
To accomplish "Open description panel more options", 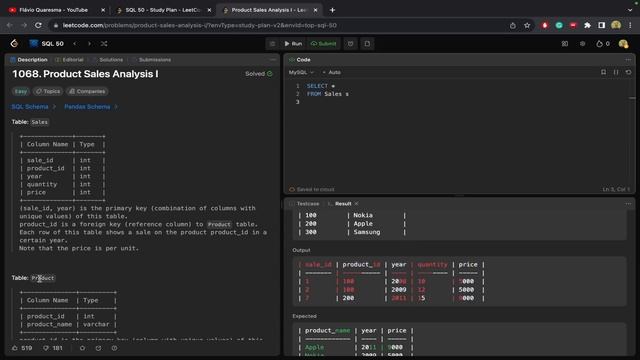I will [x=273, y=60].
